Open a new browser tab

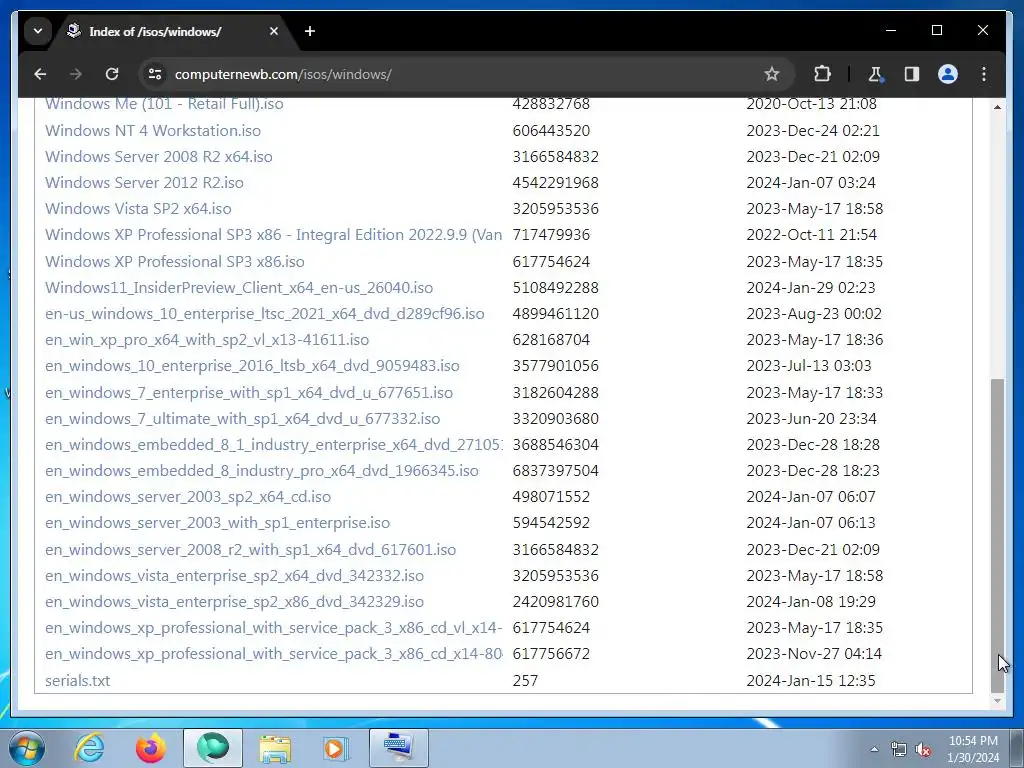[310, 31]
